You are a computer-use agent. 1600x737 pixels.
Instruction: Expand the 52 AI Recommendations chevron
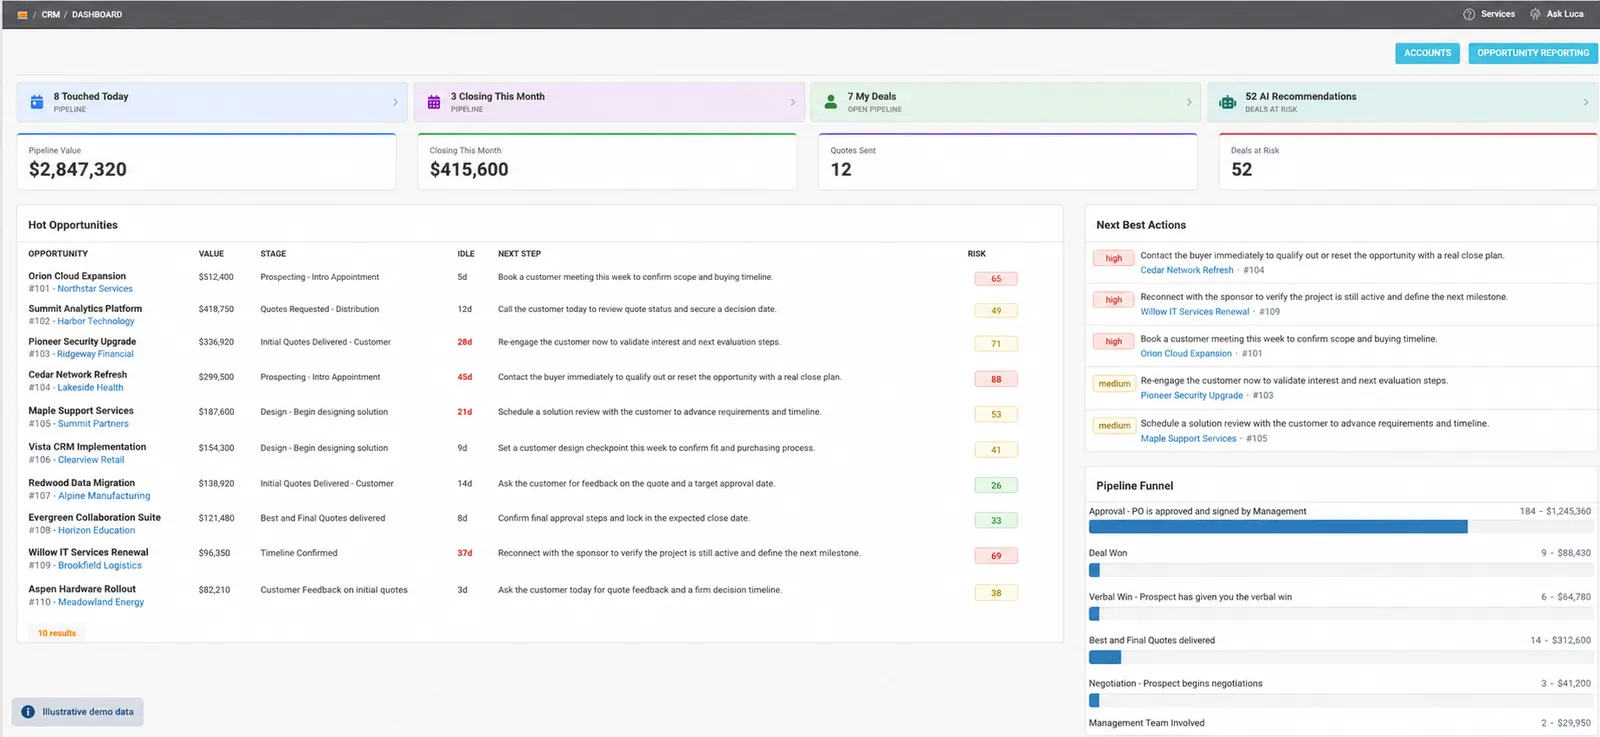1586,102
